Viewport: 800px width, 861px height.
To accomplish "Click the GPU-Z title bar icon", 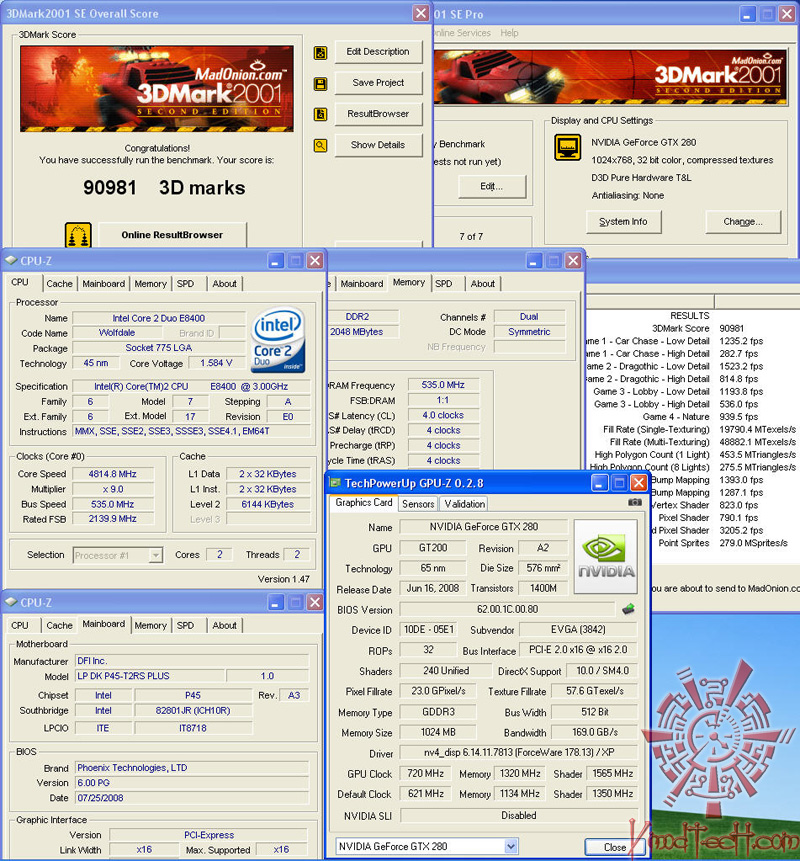I will coord(335,483).
